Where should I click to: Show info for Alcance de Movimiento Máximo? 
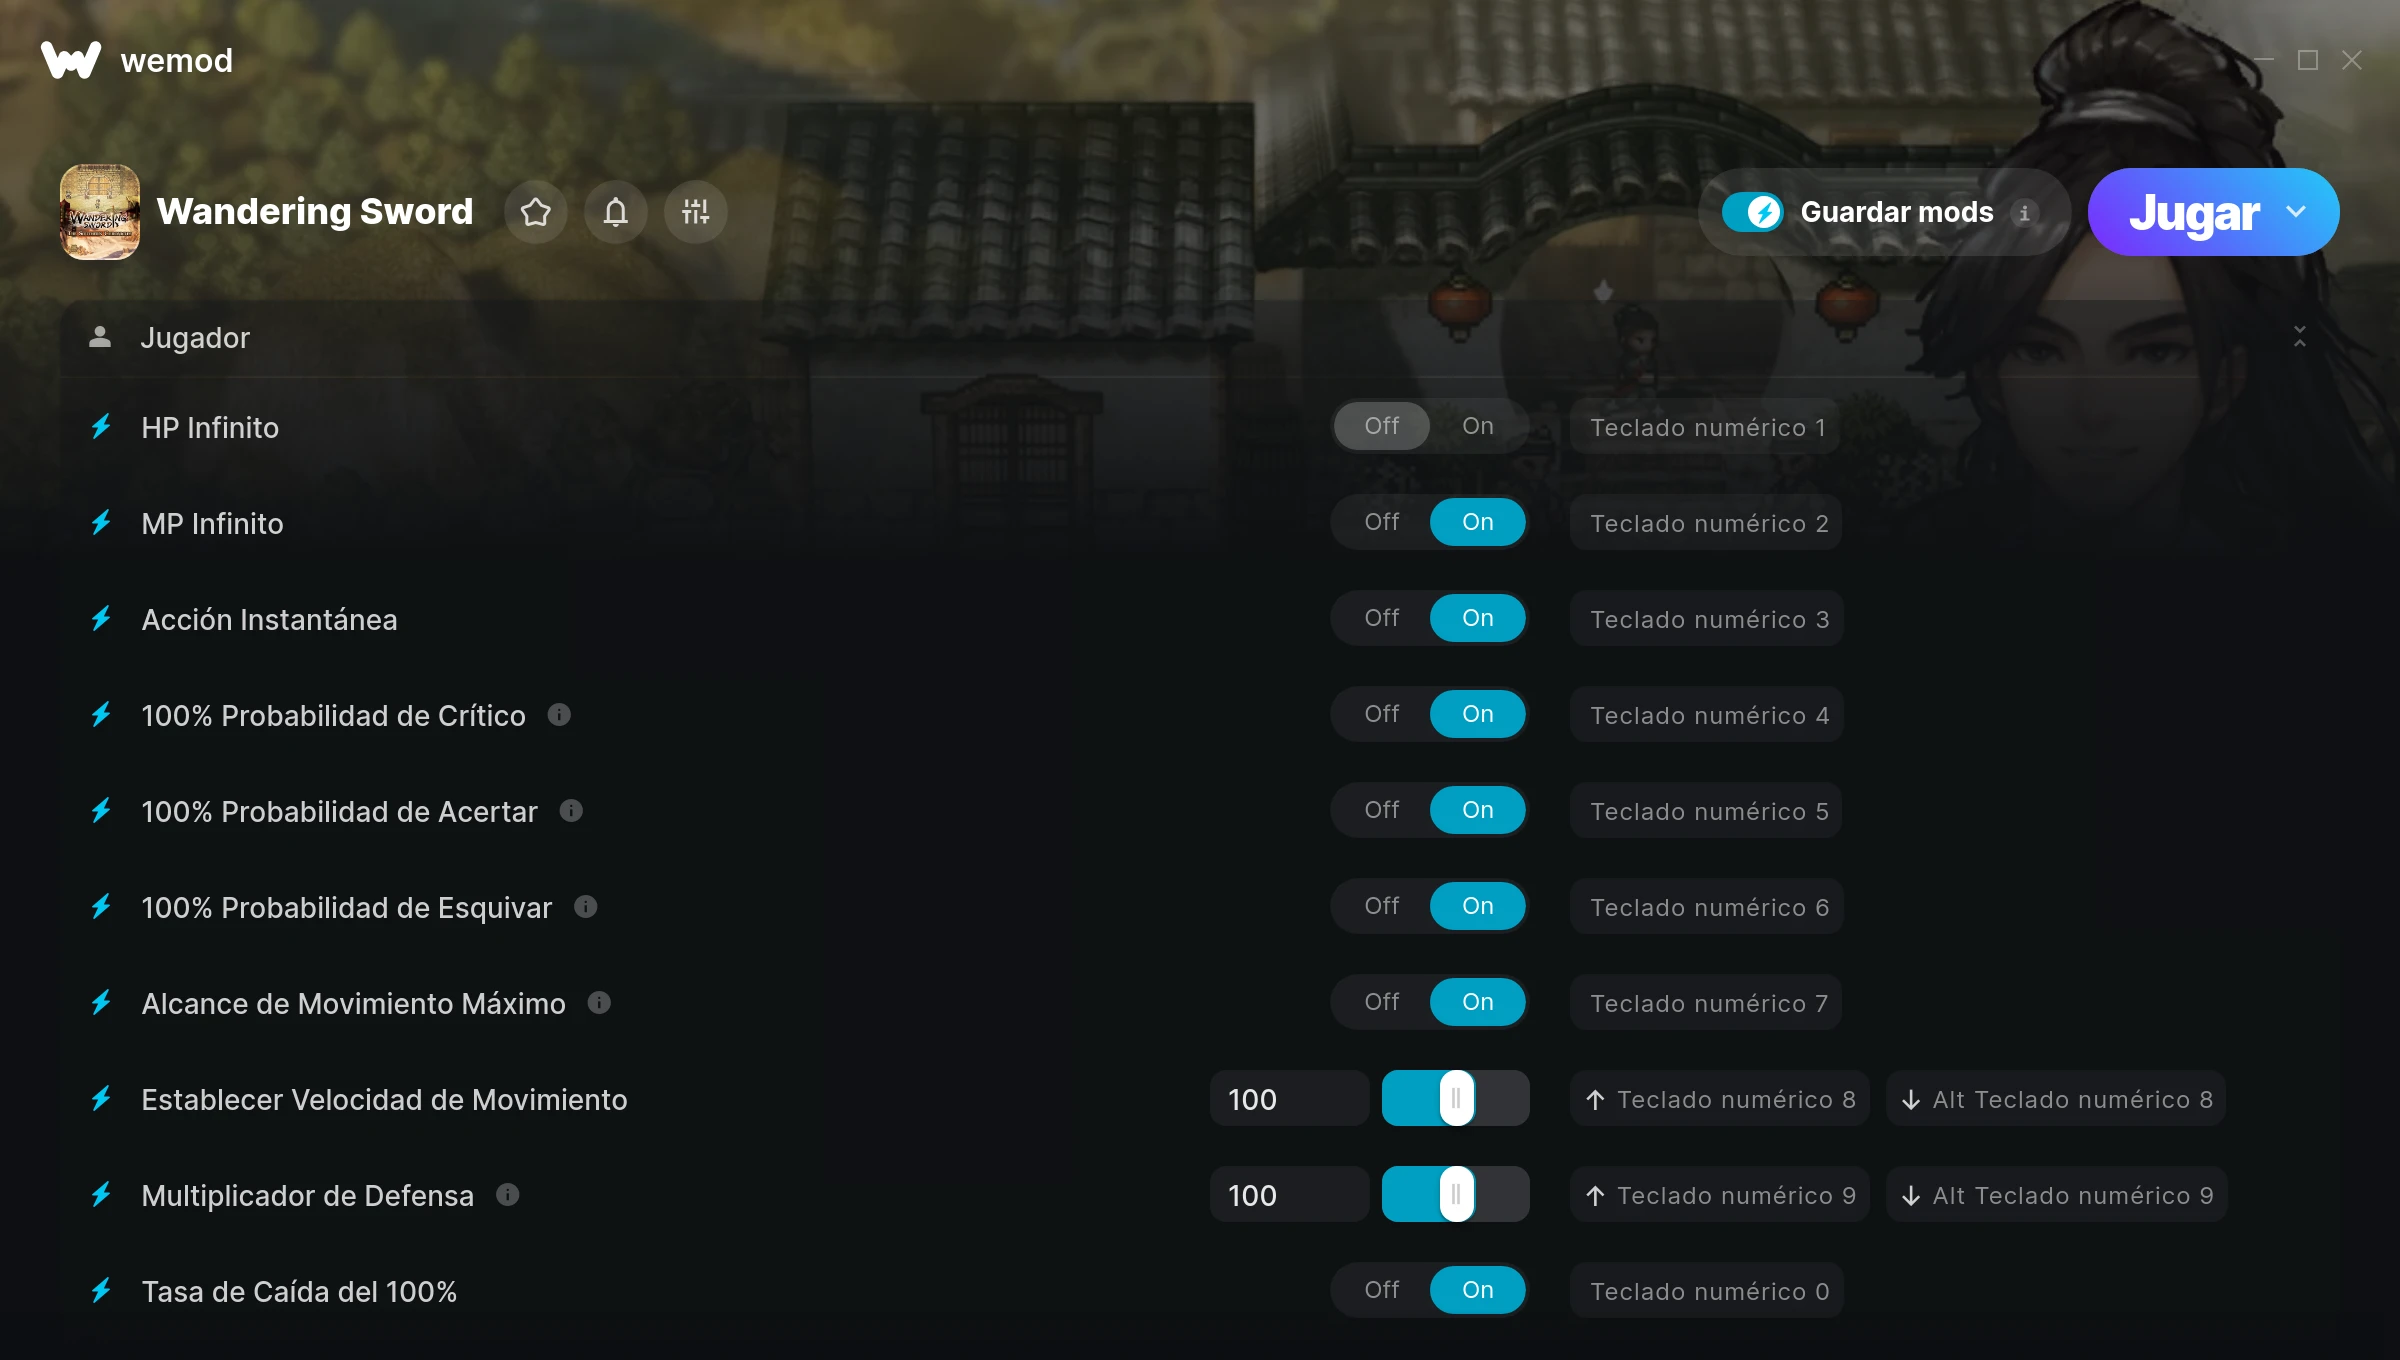[599, 1002]
